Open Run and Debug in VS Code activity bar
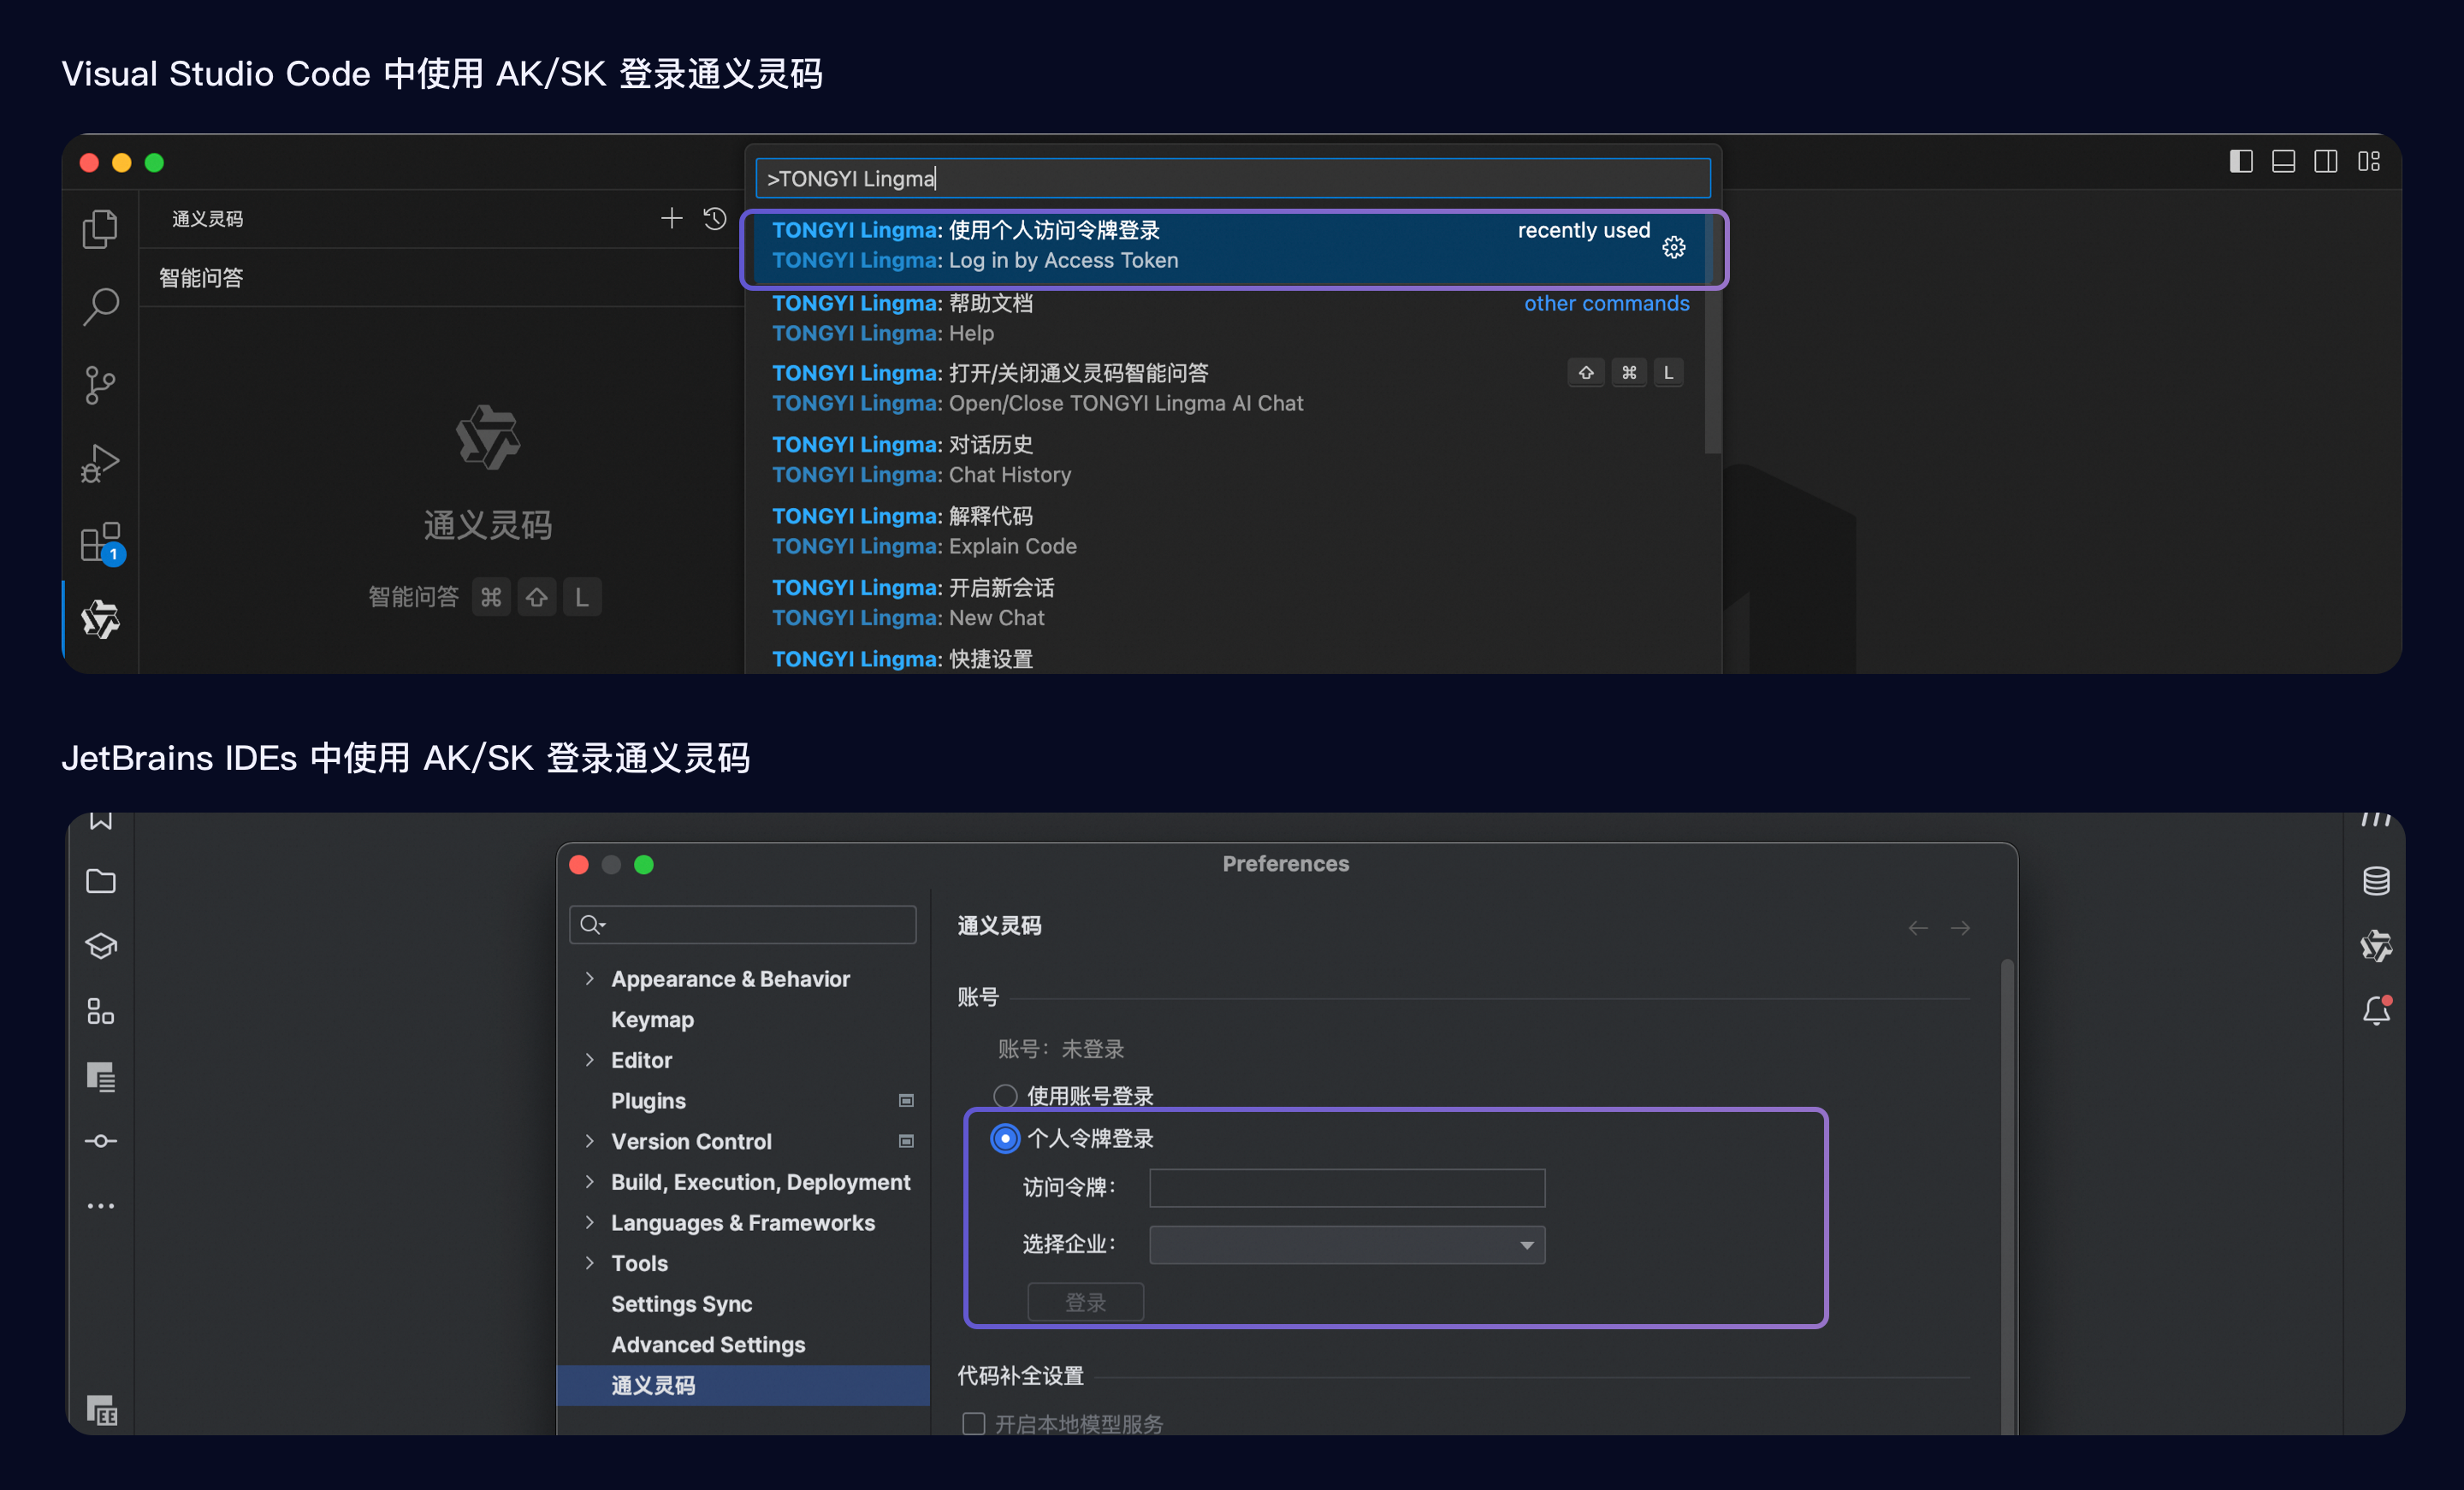 point(100,463)
